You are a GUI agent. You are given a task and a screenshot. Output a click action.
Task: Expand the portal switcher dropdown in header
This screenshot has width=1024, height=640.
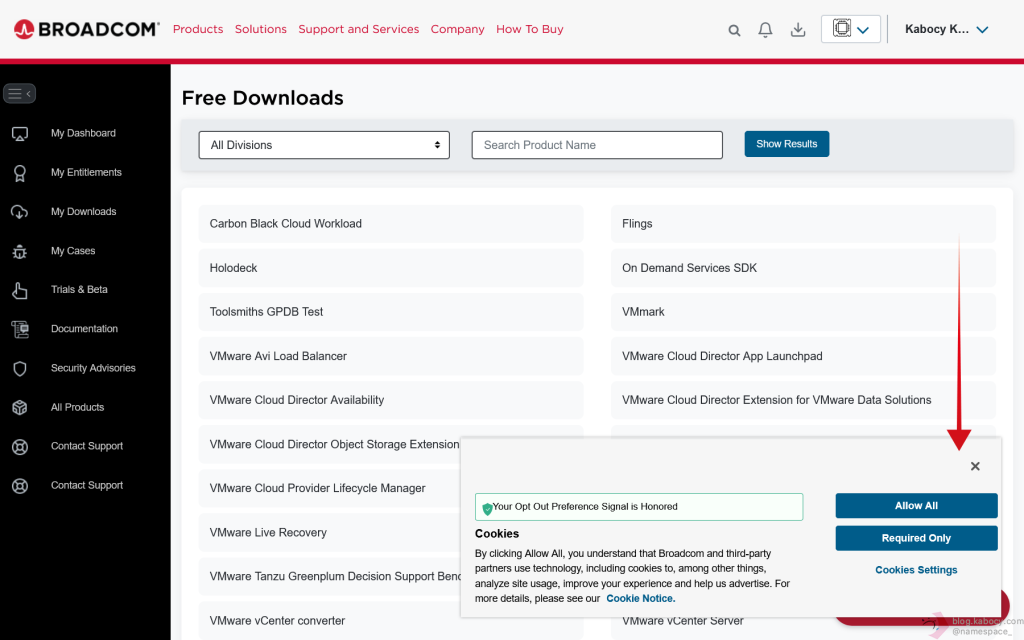click(x=851, y=29)
